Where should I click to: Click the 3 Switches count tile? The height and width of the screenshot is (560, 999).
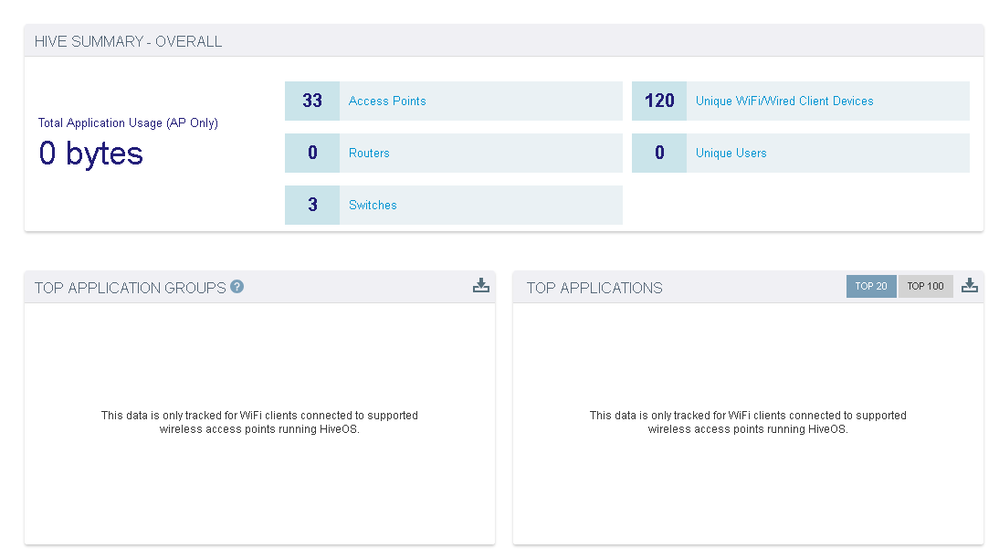tap(312, 205)
